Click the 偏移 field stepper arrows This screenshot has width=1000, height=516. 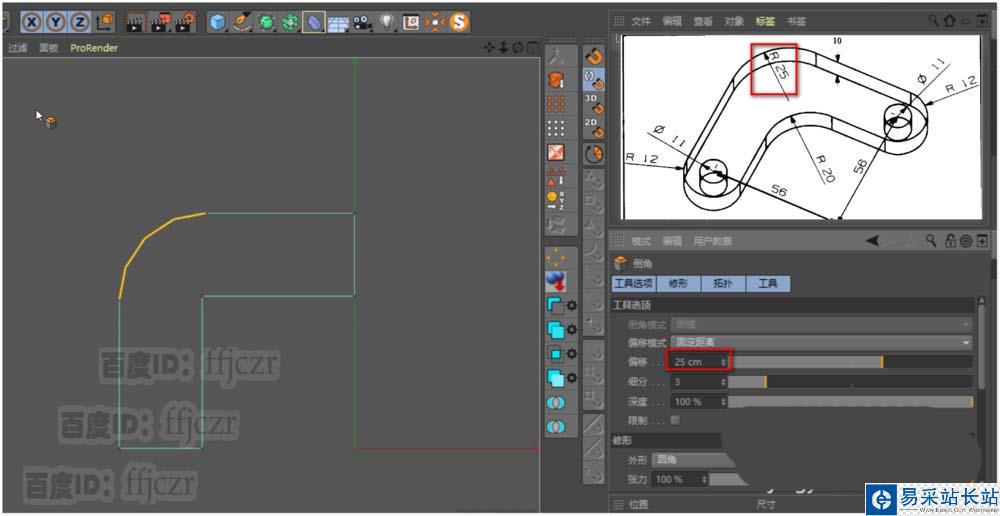tap(723, 362)
